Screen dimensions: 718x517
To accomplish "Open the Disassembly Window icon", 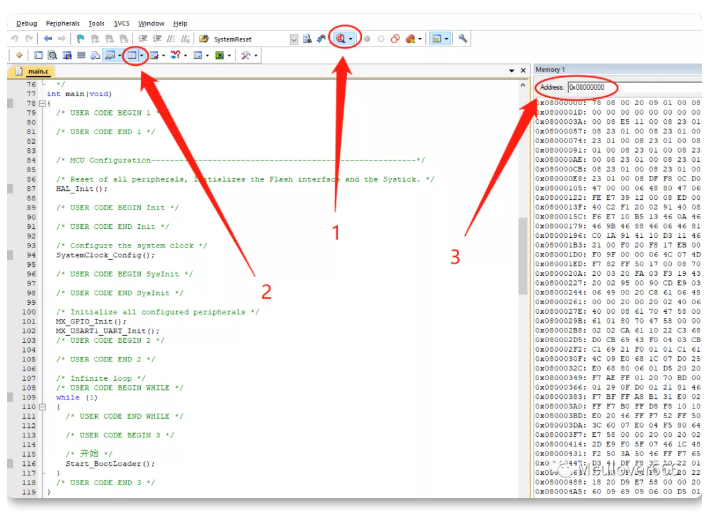I will pyautogui.click(x=53, y=55).
